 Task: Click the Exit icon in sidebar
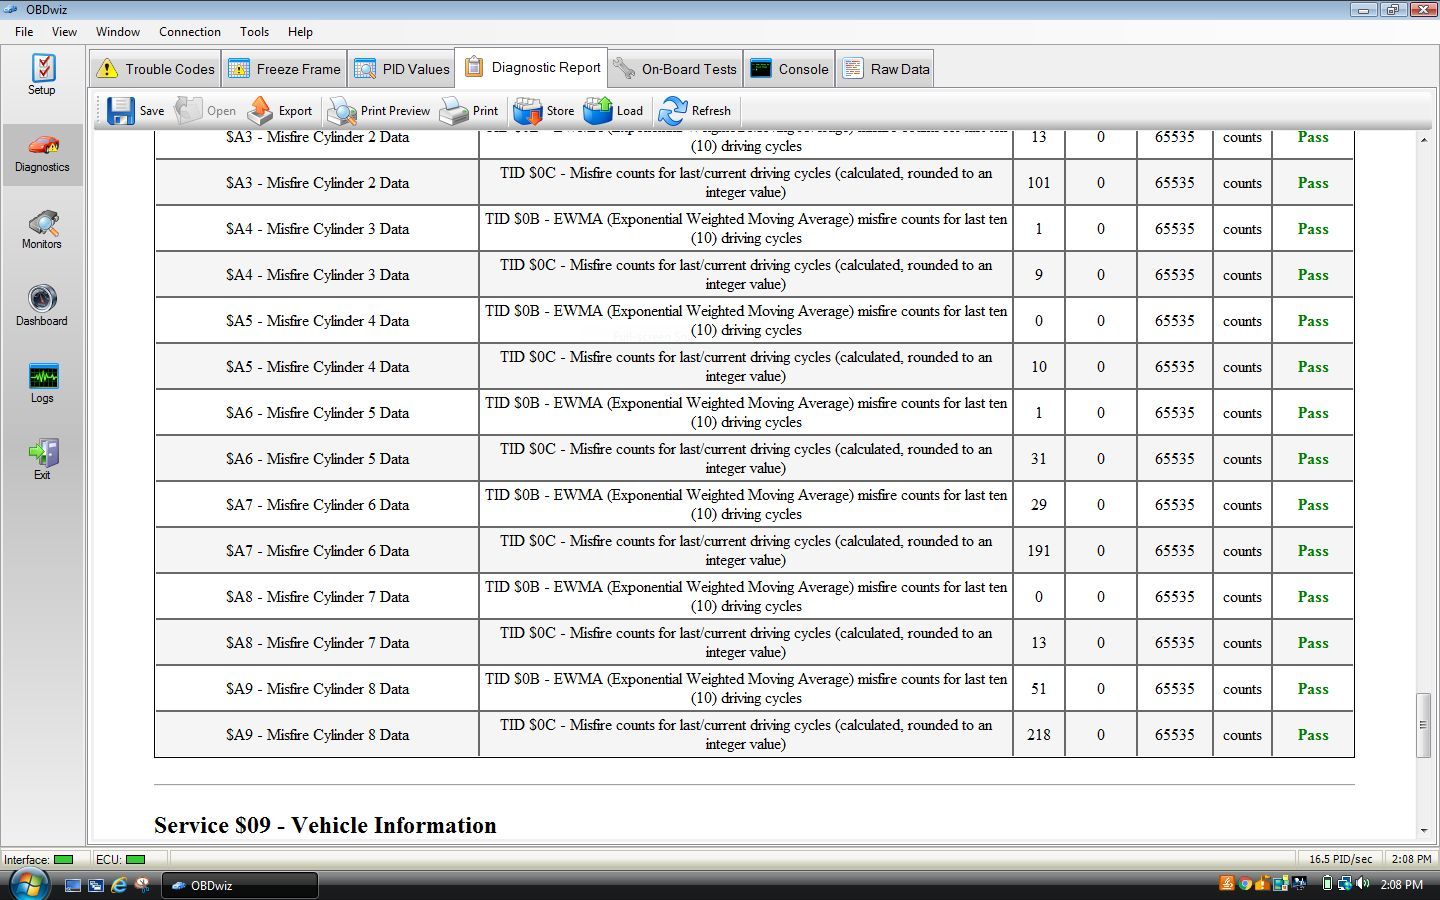click(x=42, y=460)
